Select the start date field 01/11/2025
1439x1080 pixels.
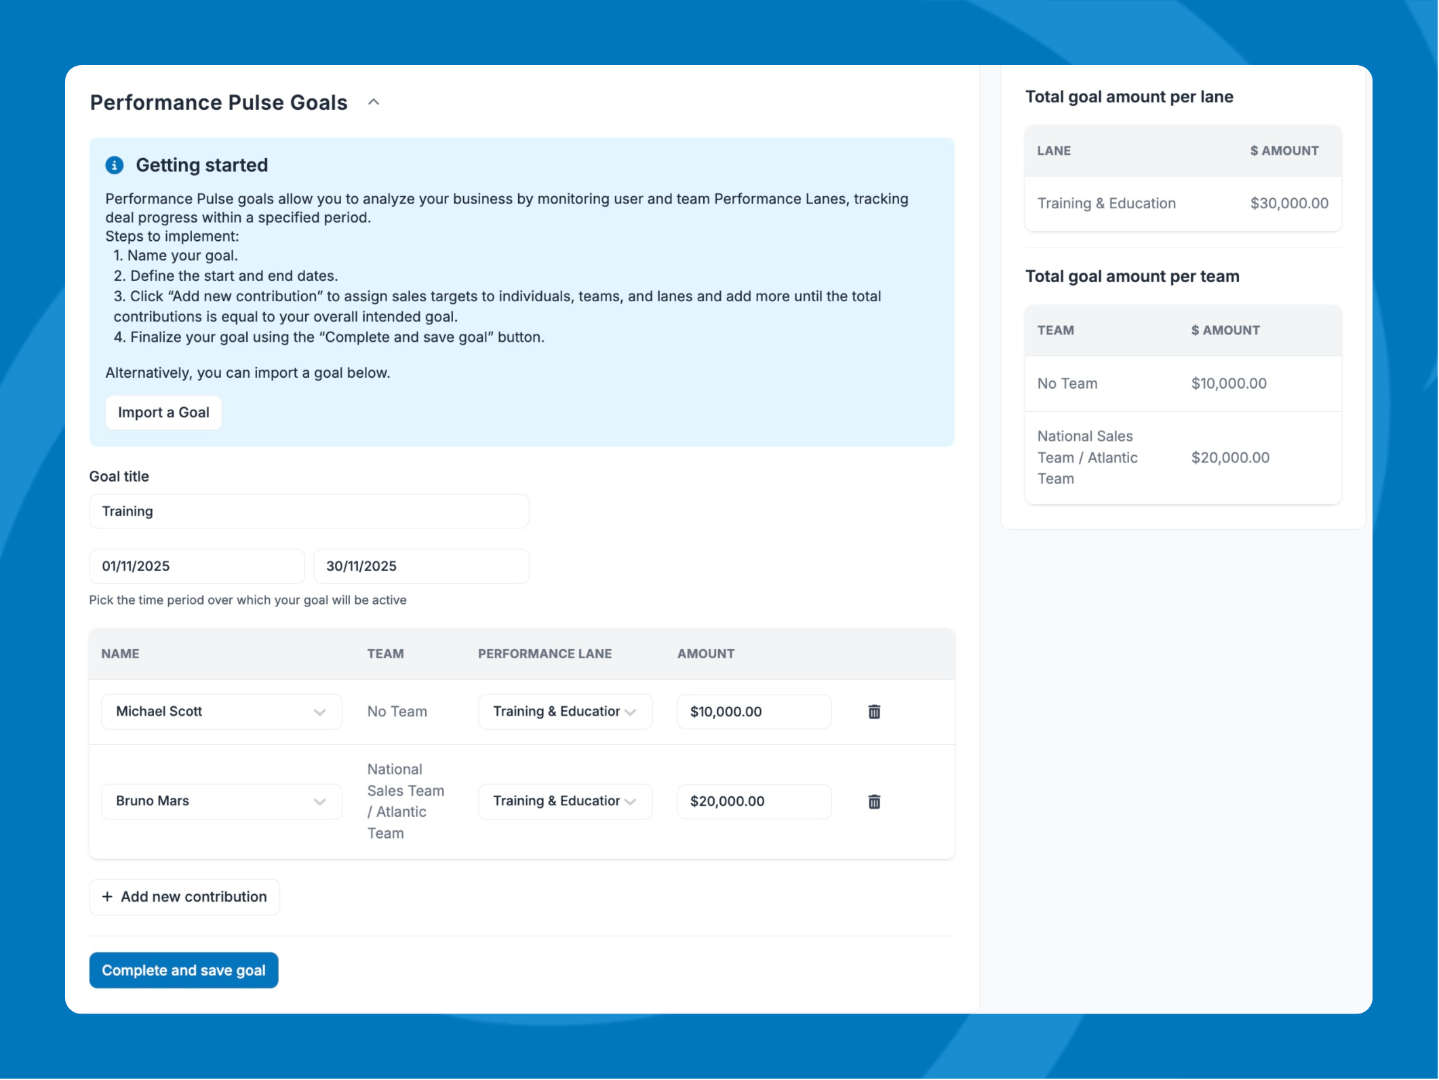pos(196,566)
